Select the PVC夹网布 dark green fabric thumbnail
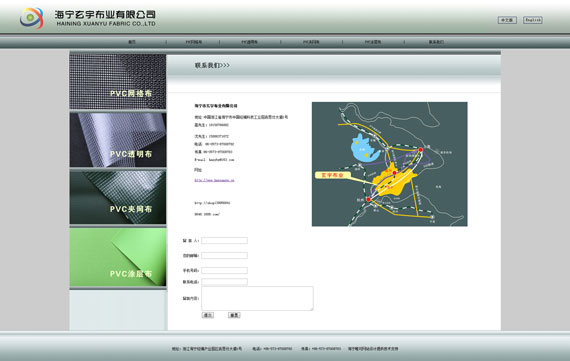The width and height of the screenshot is (570, 361). coord(118,197)
